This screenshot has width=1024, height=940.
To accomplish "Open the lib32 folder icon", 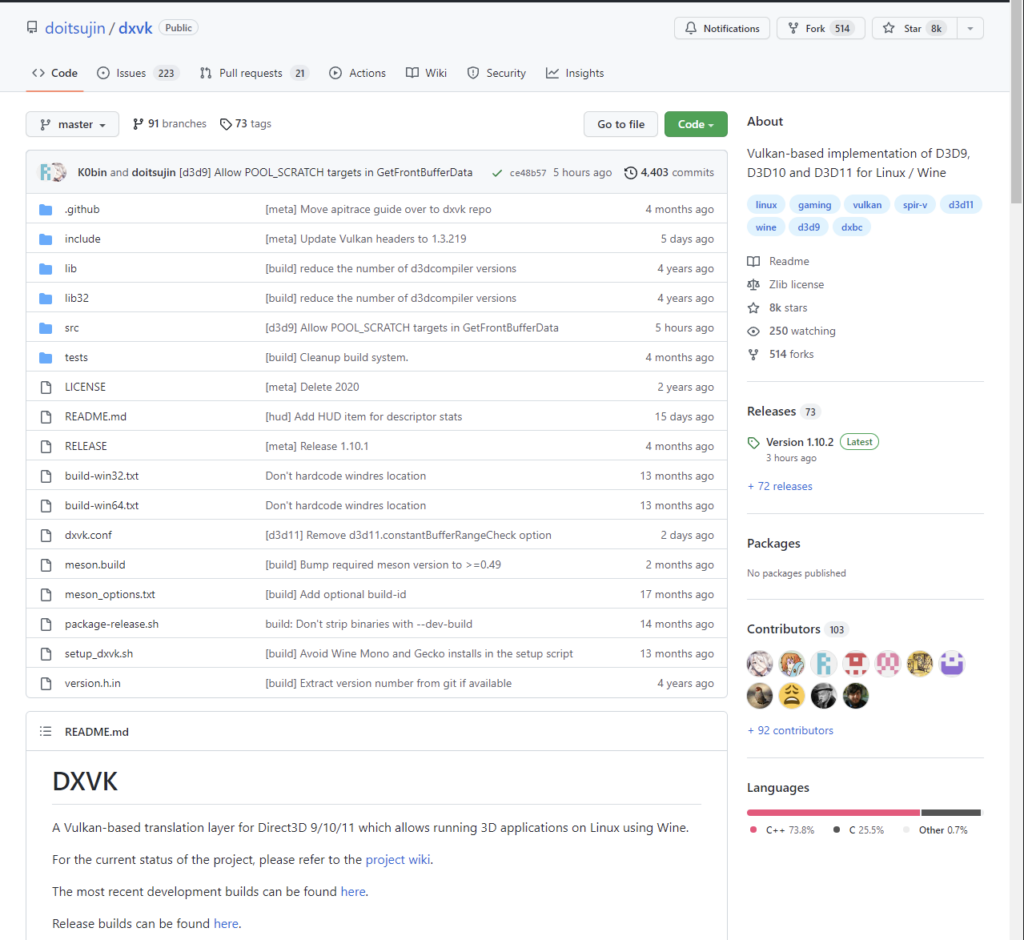I will (x=46, y=299).
